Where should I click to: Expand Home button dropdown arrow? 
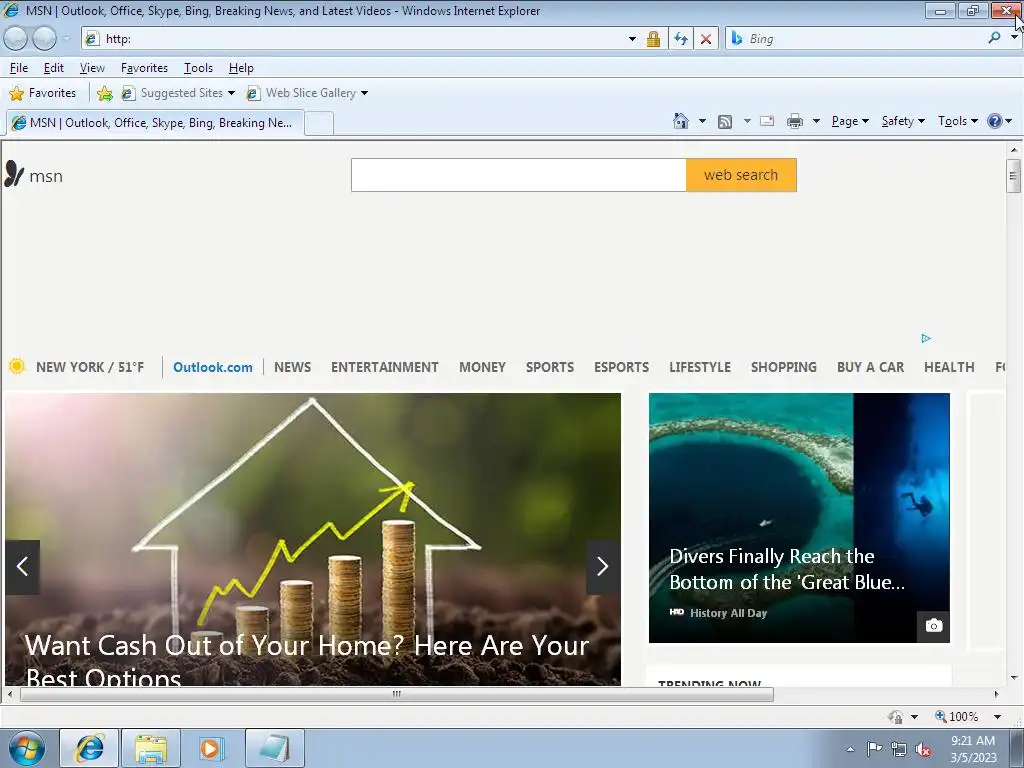(702, 121)
